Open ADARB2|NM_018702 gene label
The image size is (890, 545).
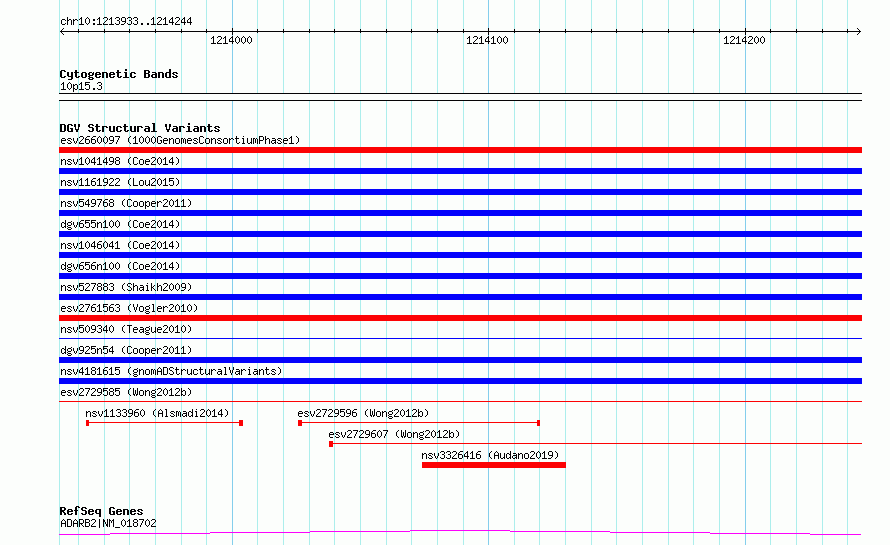108,523
